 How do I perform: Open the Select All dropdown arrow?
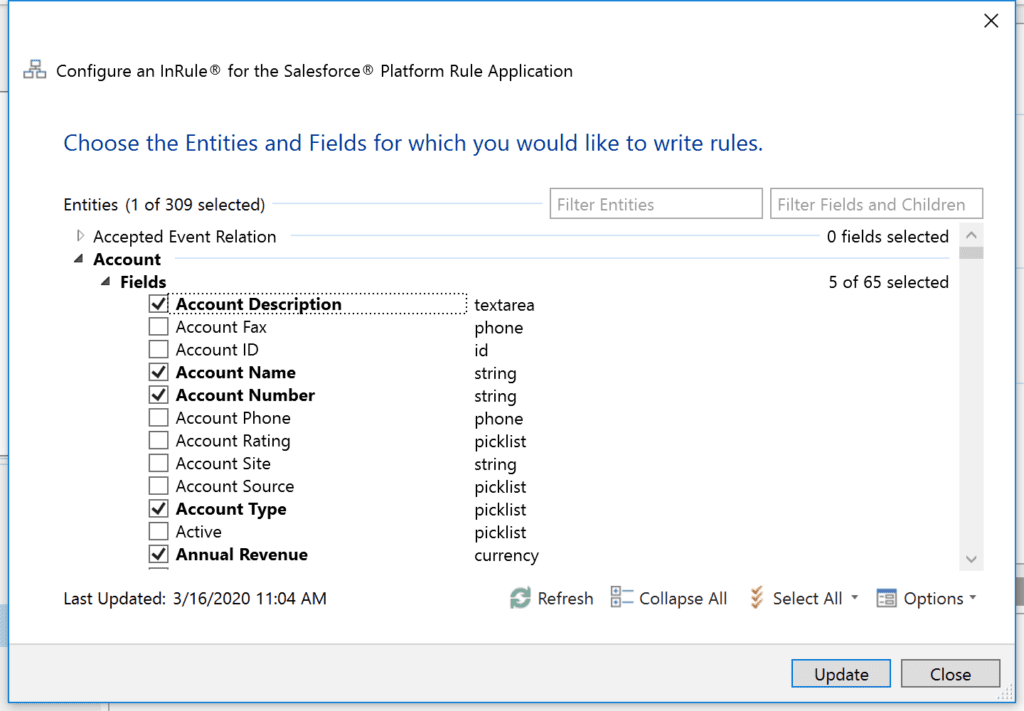(x=855, y=599)
